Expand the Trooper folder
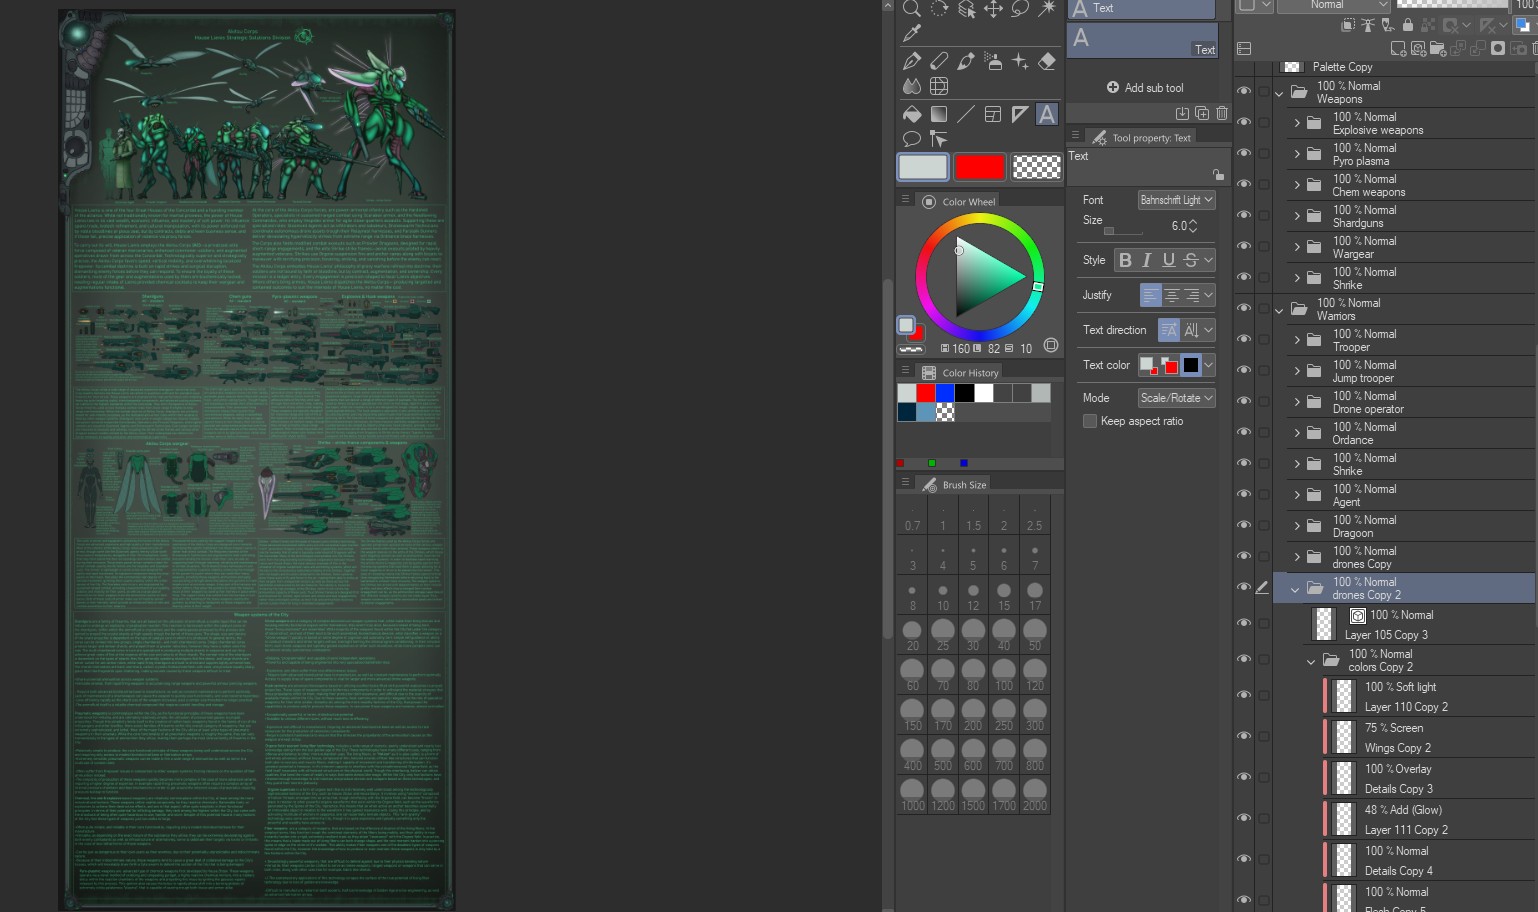1538x912 pixels. [x=1297, y=340]
